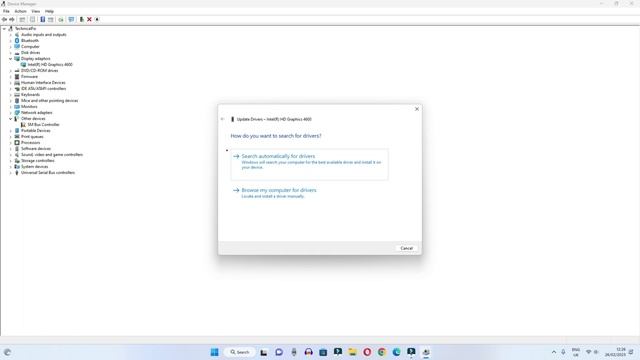Open the Help menu
640x360 pixels.
pos(49,11)
